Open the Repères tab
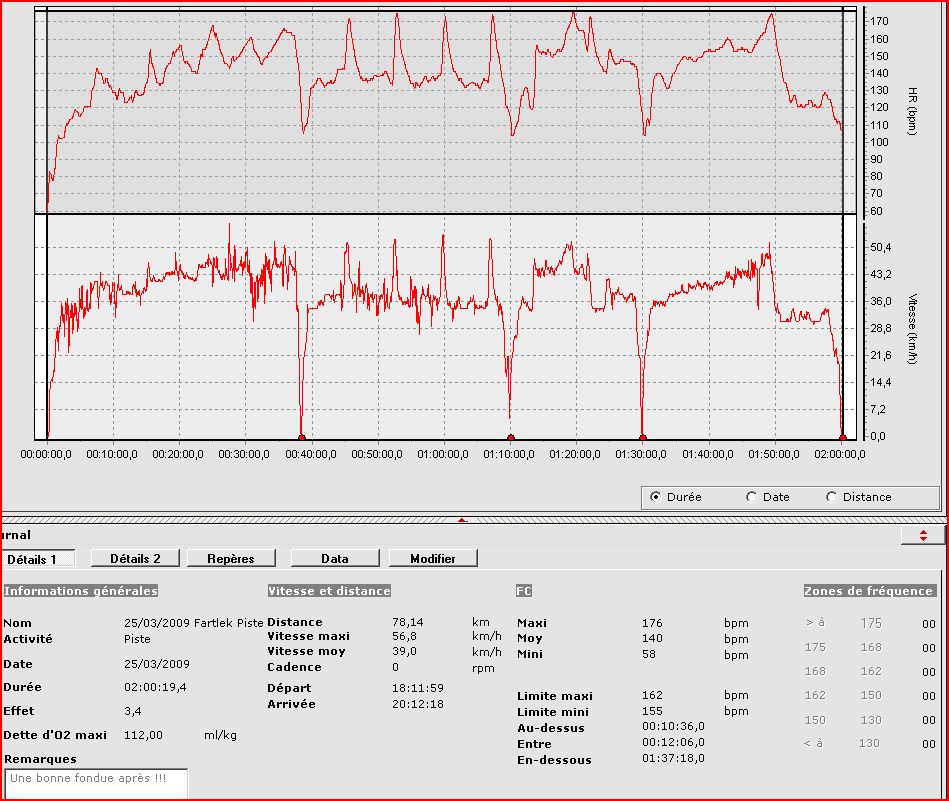 (231, 558)
